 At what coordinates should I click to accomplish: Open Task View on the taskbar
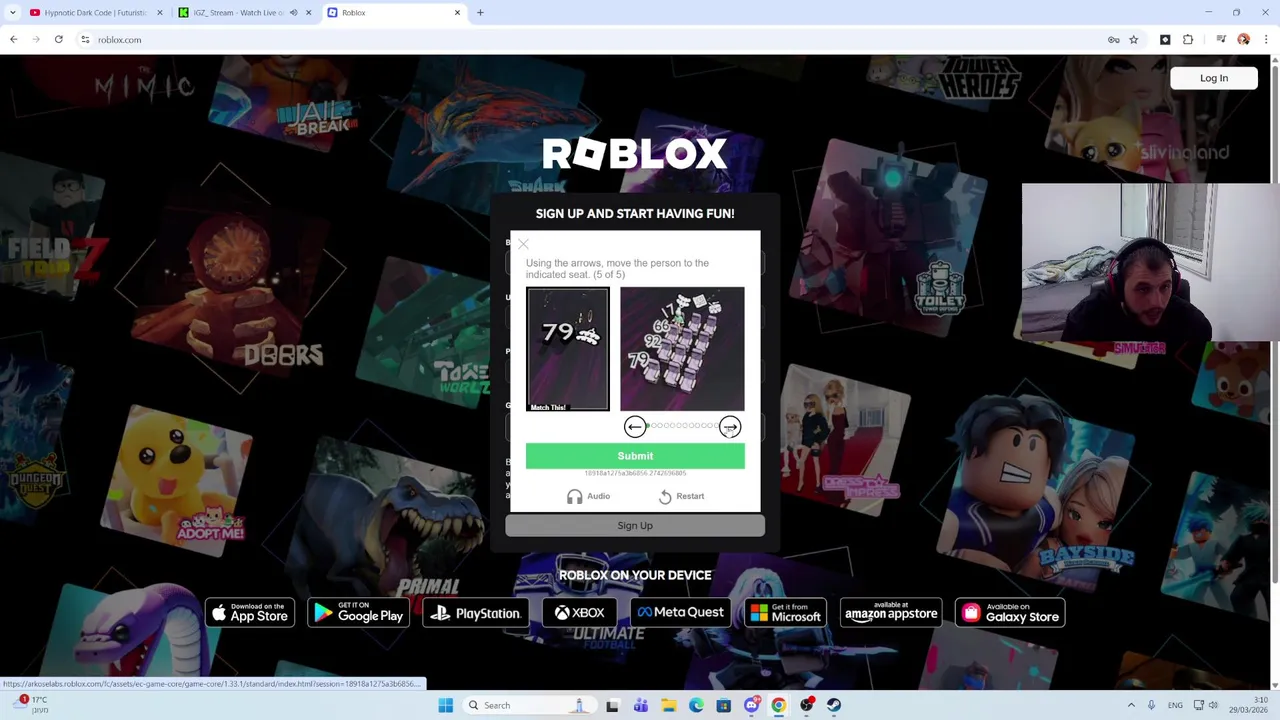[x=612, y=705]
